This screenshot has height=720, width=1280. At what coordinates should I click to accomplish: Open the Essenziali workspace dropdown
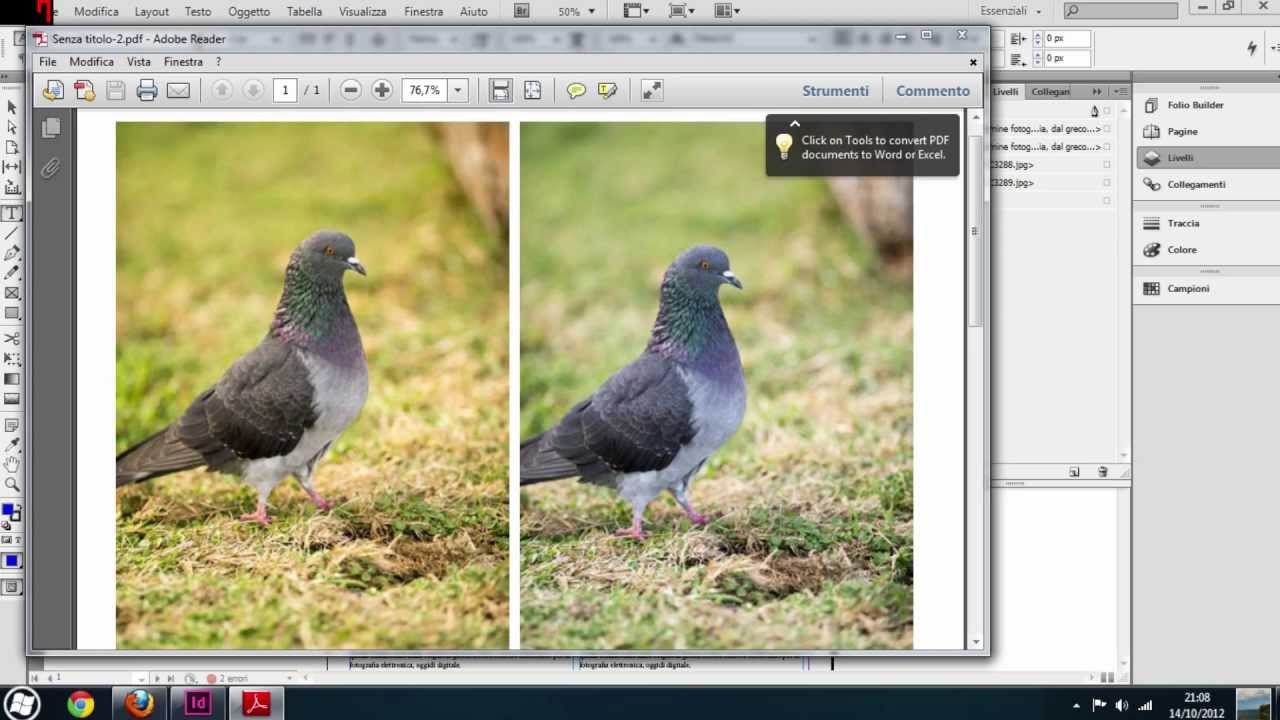(x=1011, y=11)
